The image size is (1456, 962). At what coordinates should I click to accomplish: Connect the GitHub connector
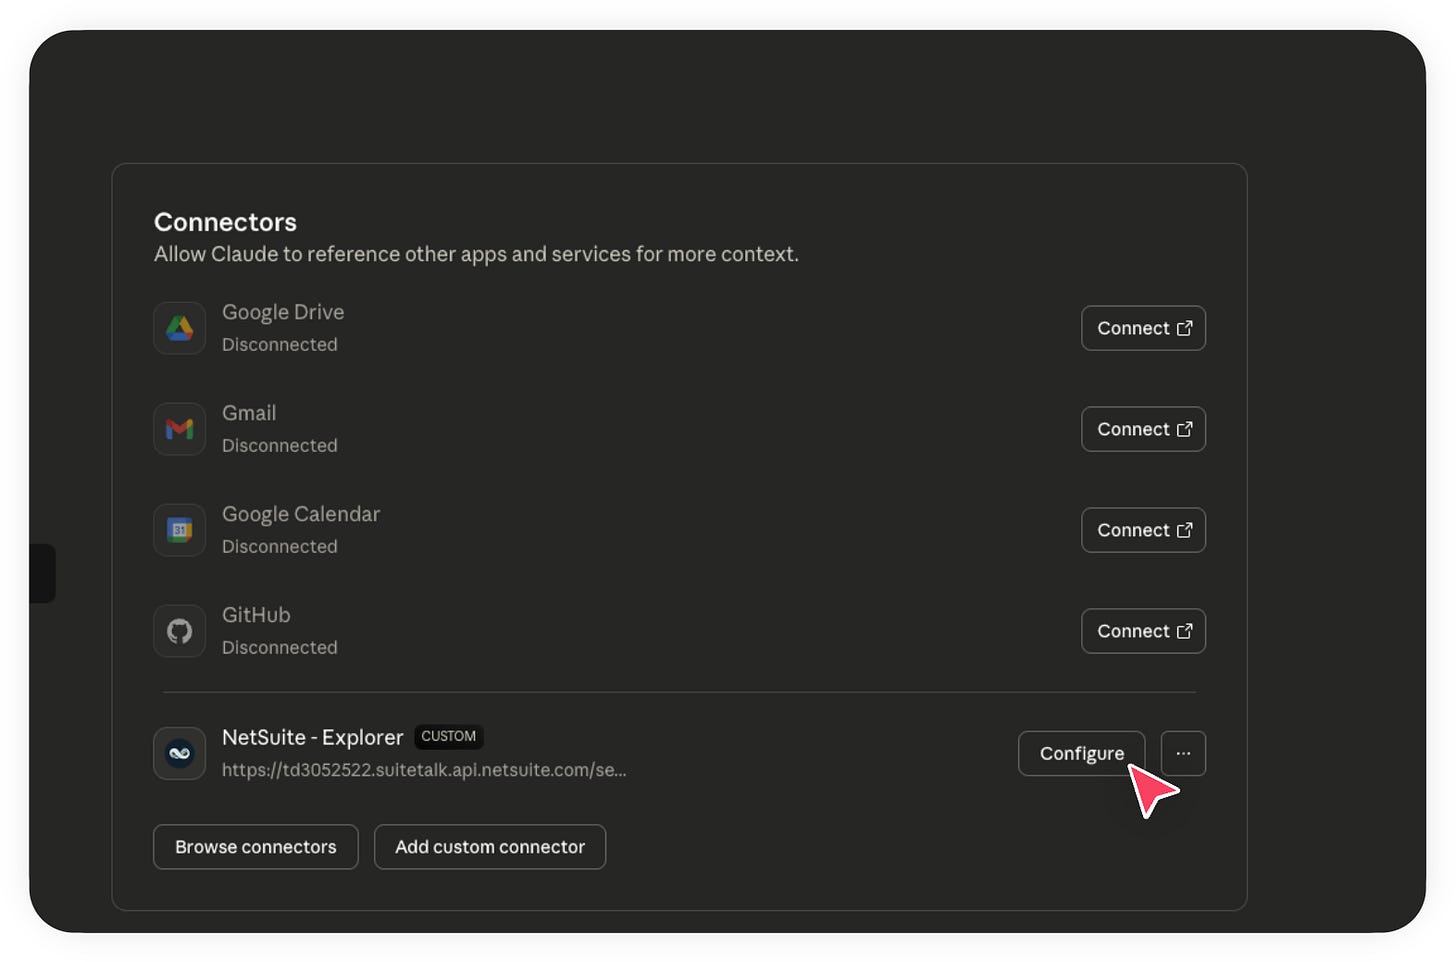pyautogui.click(x=1143, y=631)
